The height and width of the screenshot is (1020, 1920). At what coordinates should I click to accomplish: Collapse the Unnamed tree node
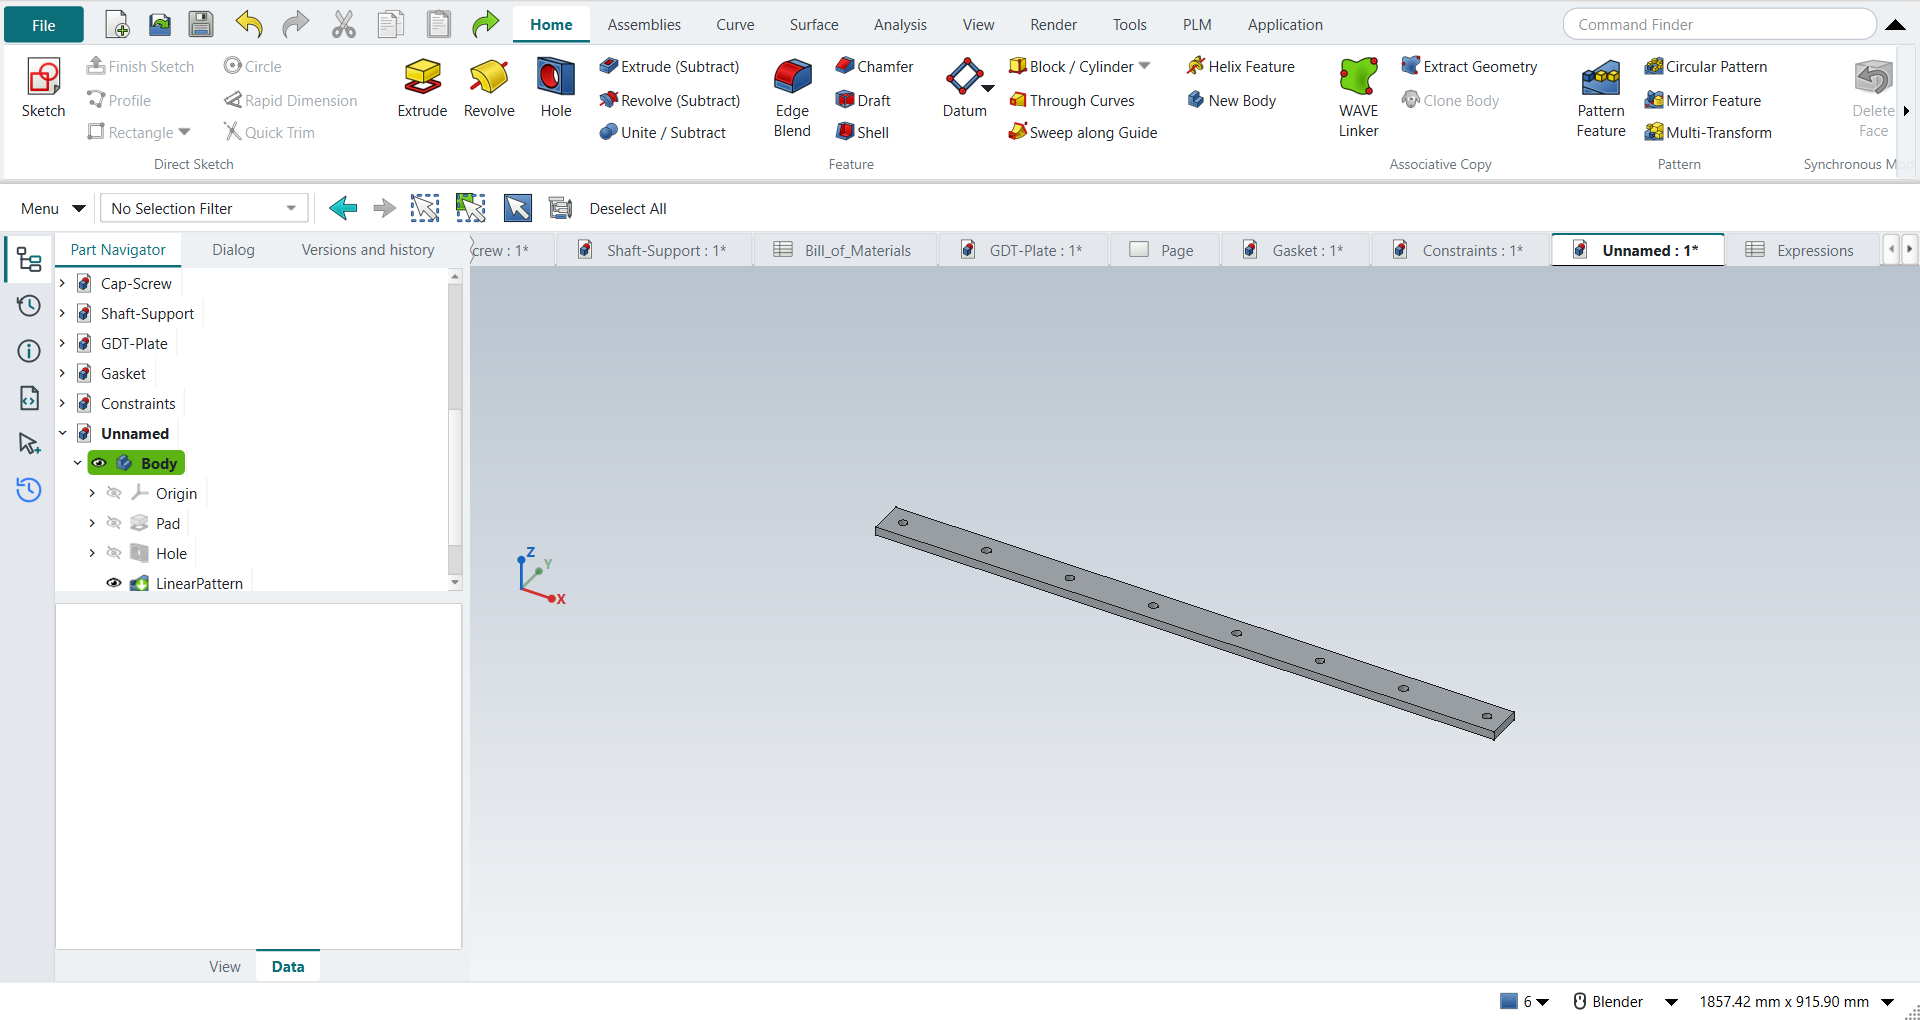(62, 433)
